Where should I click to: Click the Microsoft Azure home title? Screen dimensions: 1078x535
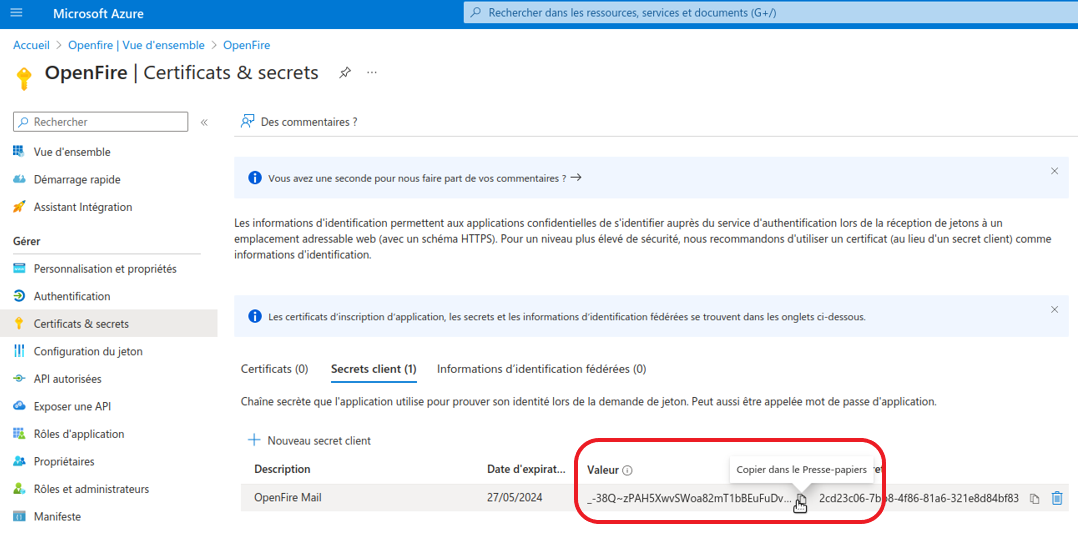[98, 14]
